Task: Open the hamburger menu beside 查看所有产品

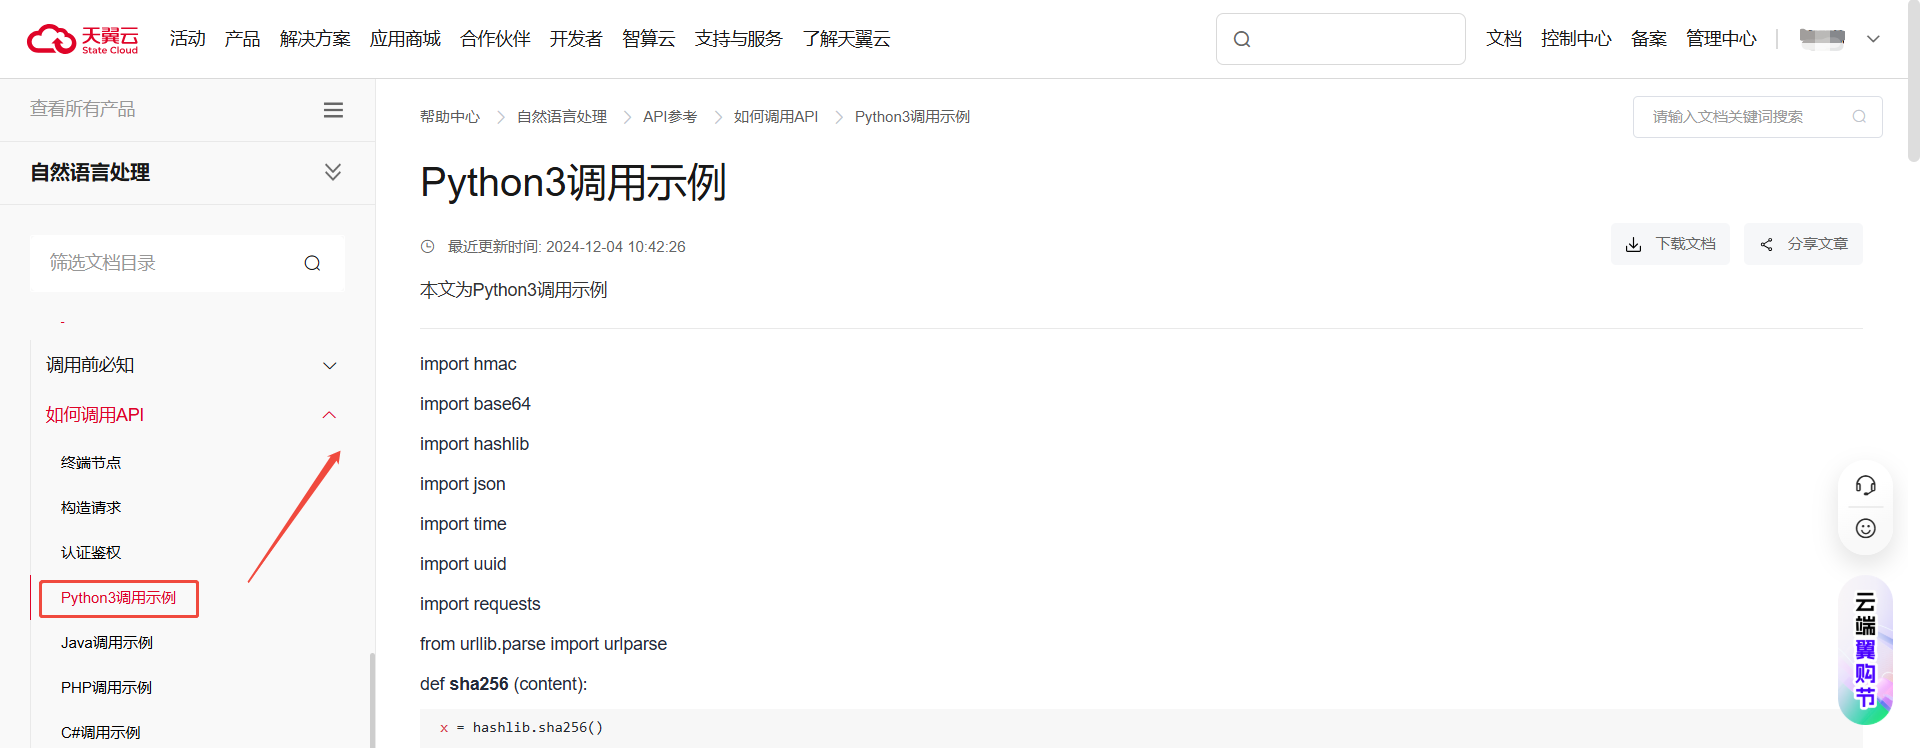Action: click(x=333, y=110)
